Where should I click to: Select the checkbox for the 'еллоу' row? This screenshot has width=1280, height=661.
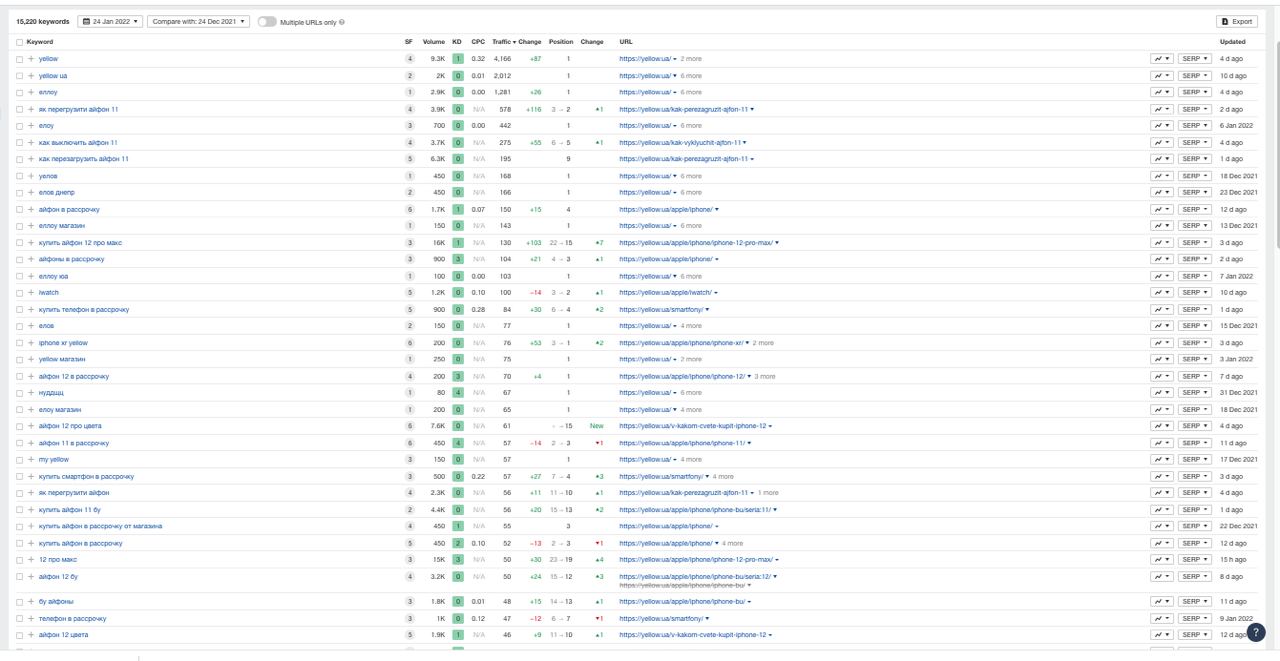[x=19, y=93]
